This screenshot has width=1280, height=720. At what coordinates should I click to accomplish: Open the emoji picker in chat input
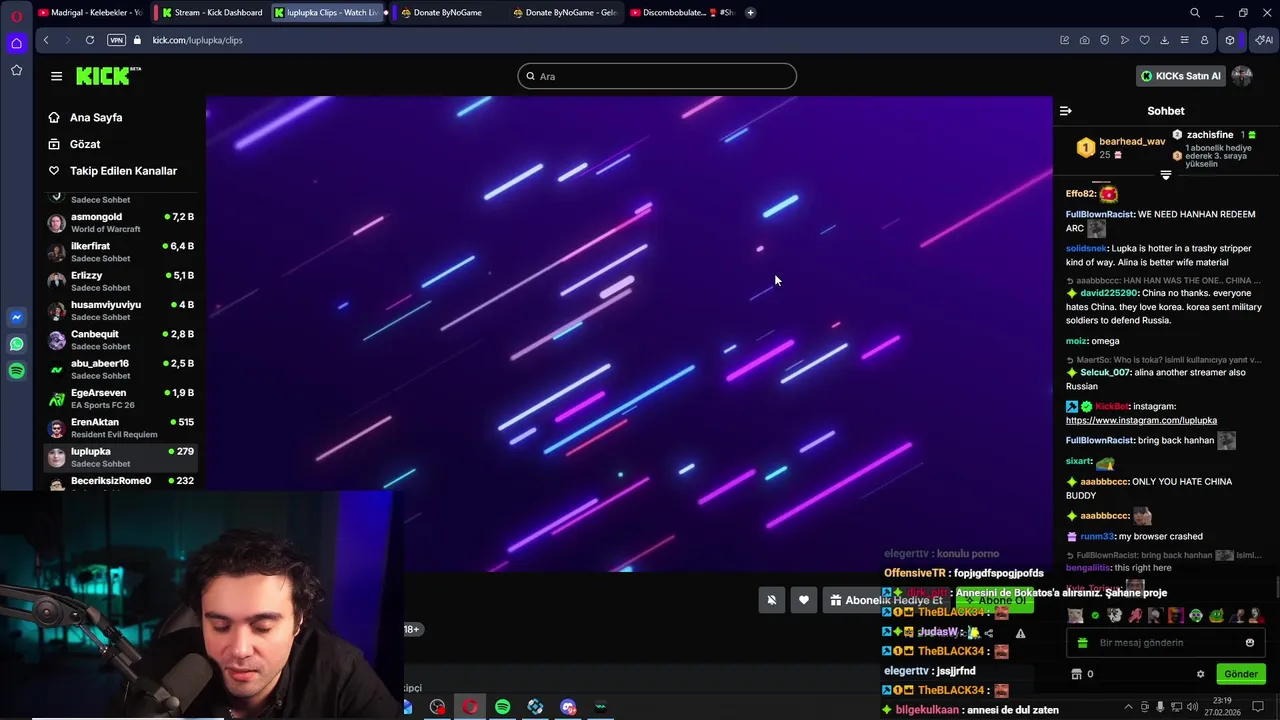(1250, 643)
